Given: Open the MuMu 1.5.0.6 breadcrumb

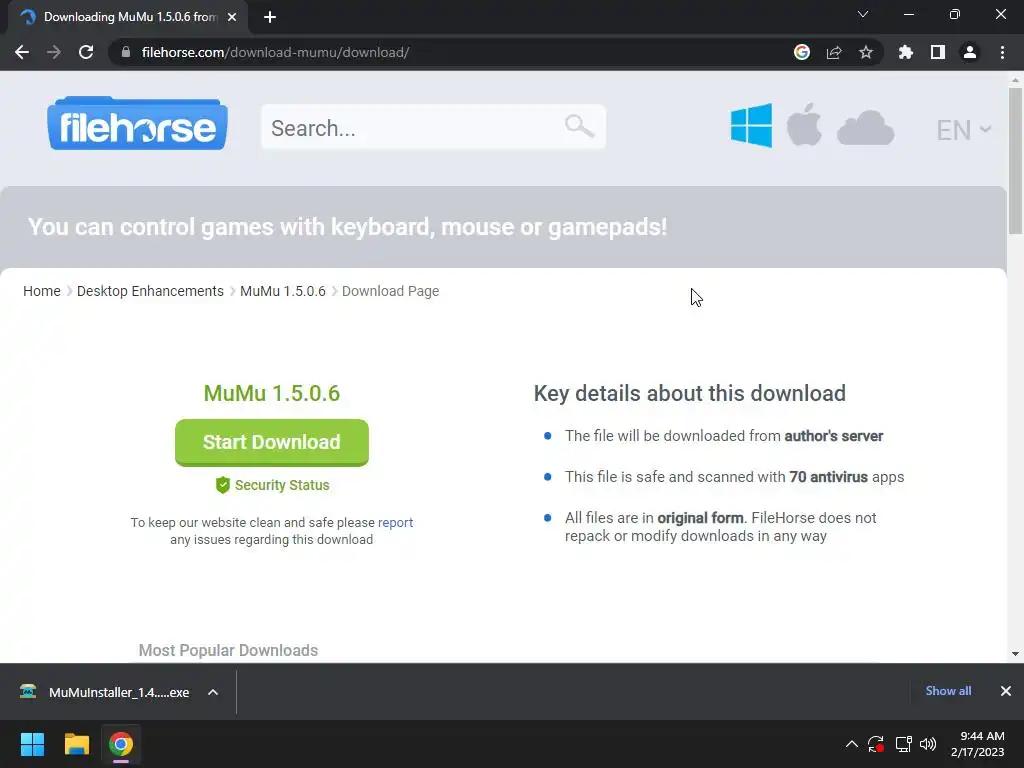Looking at the screenshot, I should point(283,291).
